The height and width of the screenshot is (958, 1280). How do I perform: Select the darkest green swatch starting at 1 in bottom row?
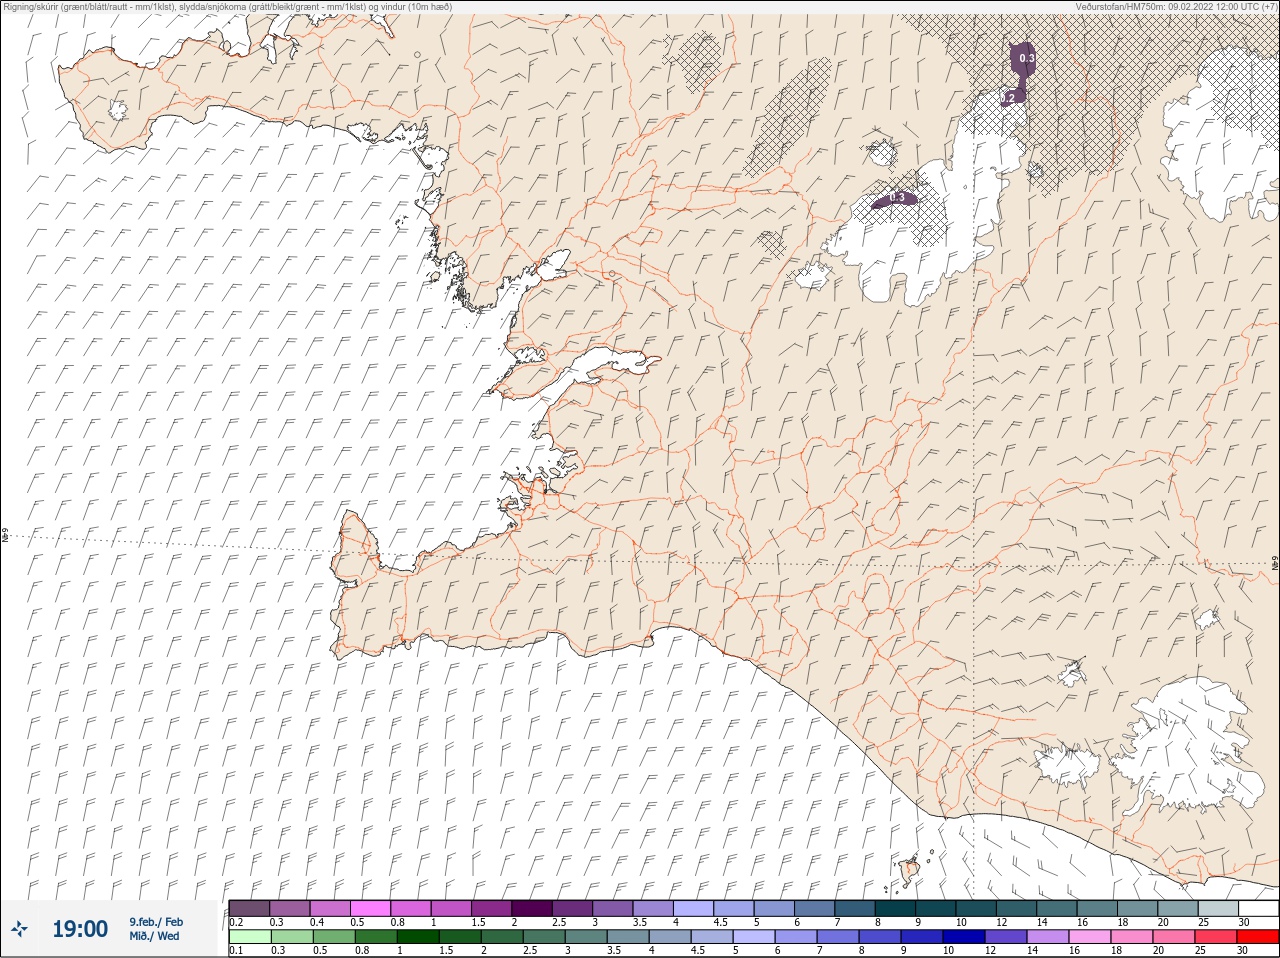tap(418, 937)
